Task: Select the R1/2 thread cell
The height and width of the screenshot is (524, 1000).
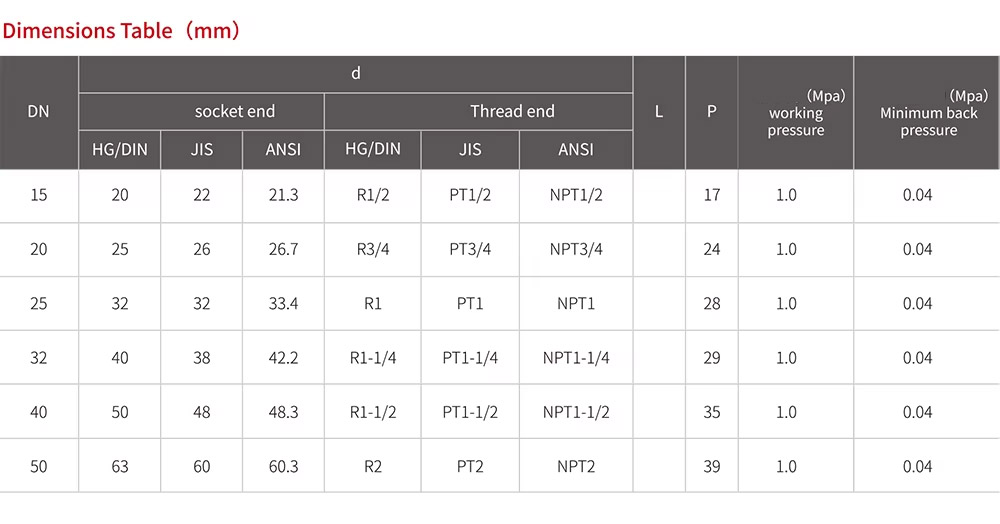Action: [373, 195]
